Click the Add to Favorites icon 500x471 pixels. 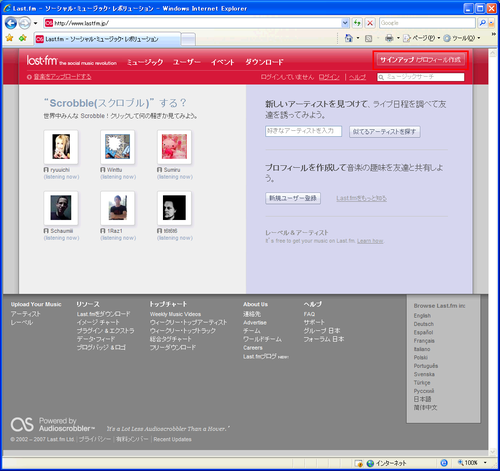23,38
